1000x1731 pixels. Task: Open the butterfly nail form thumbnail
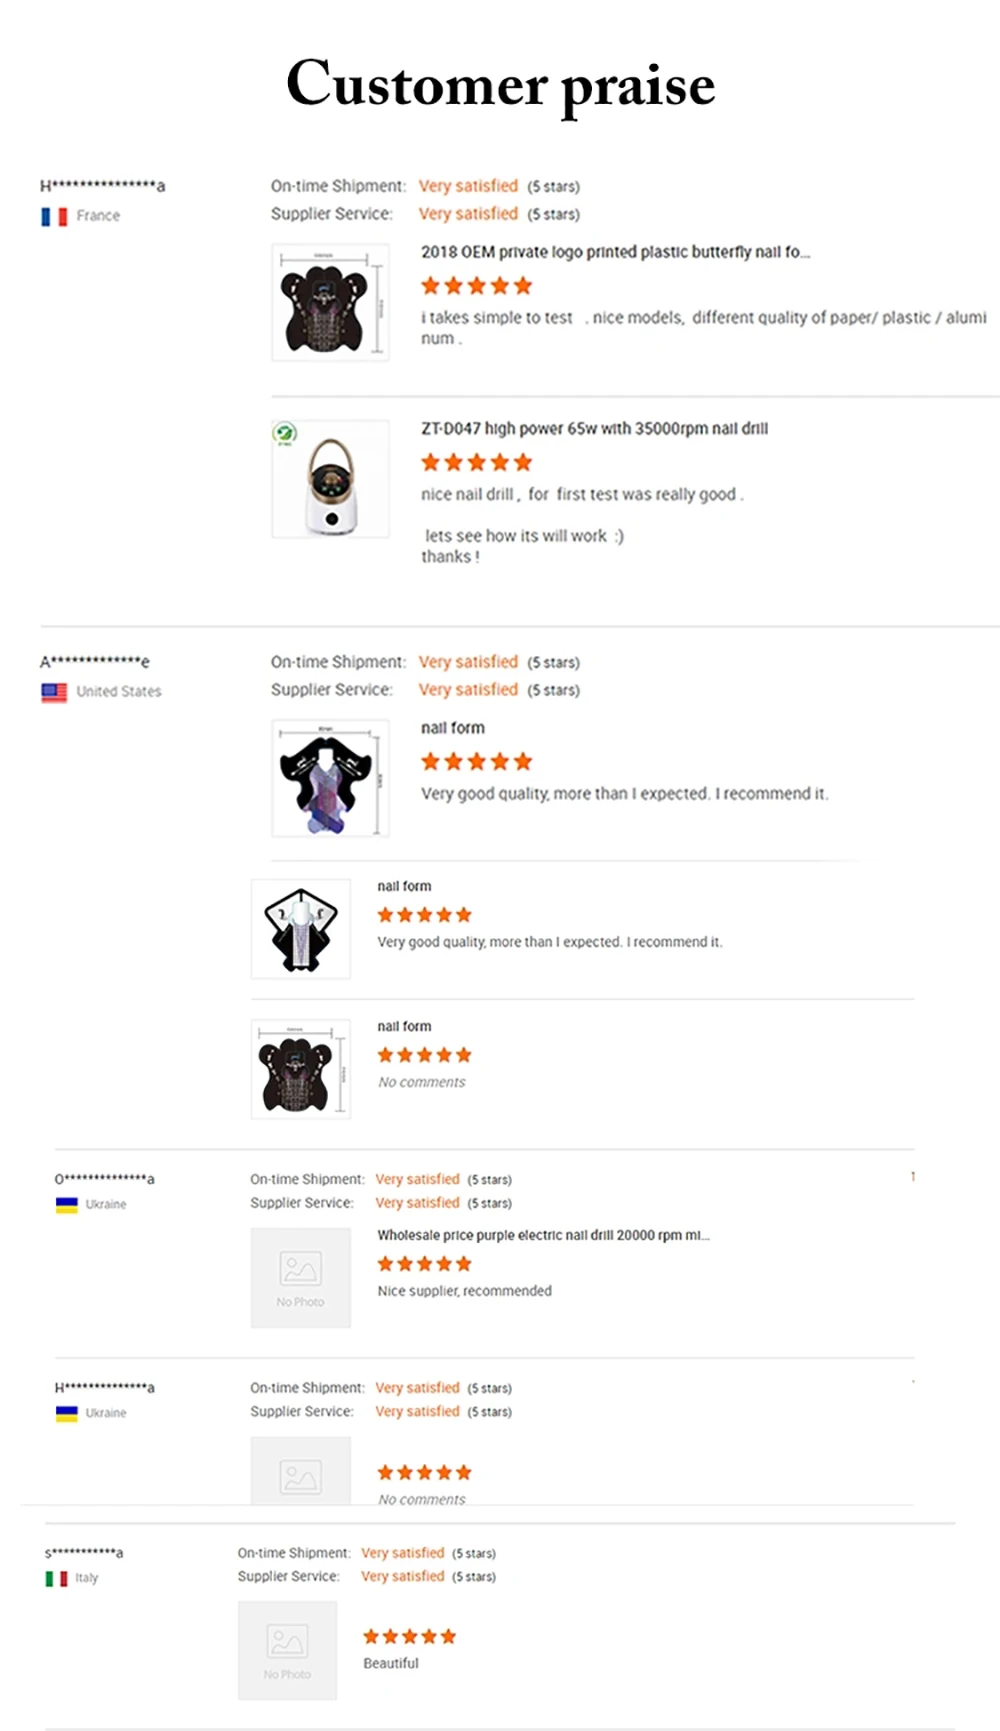(330, 303)
